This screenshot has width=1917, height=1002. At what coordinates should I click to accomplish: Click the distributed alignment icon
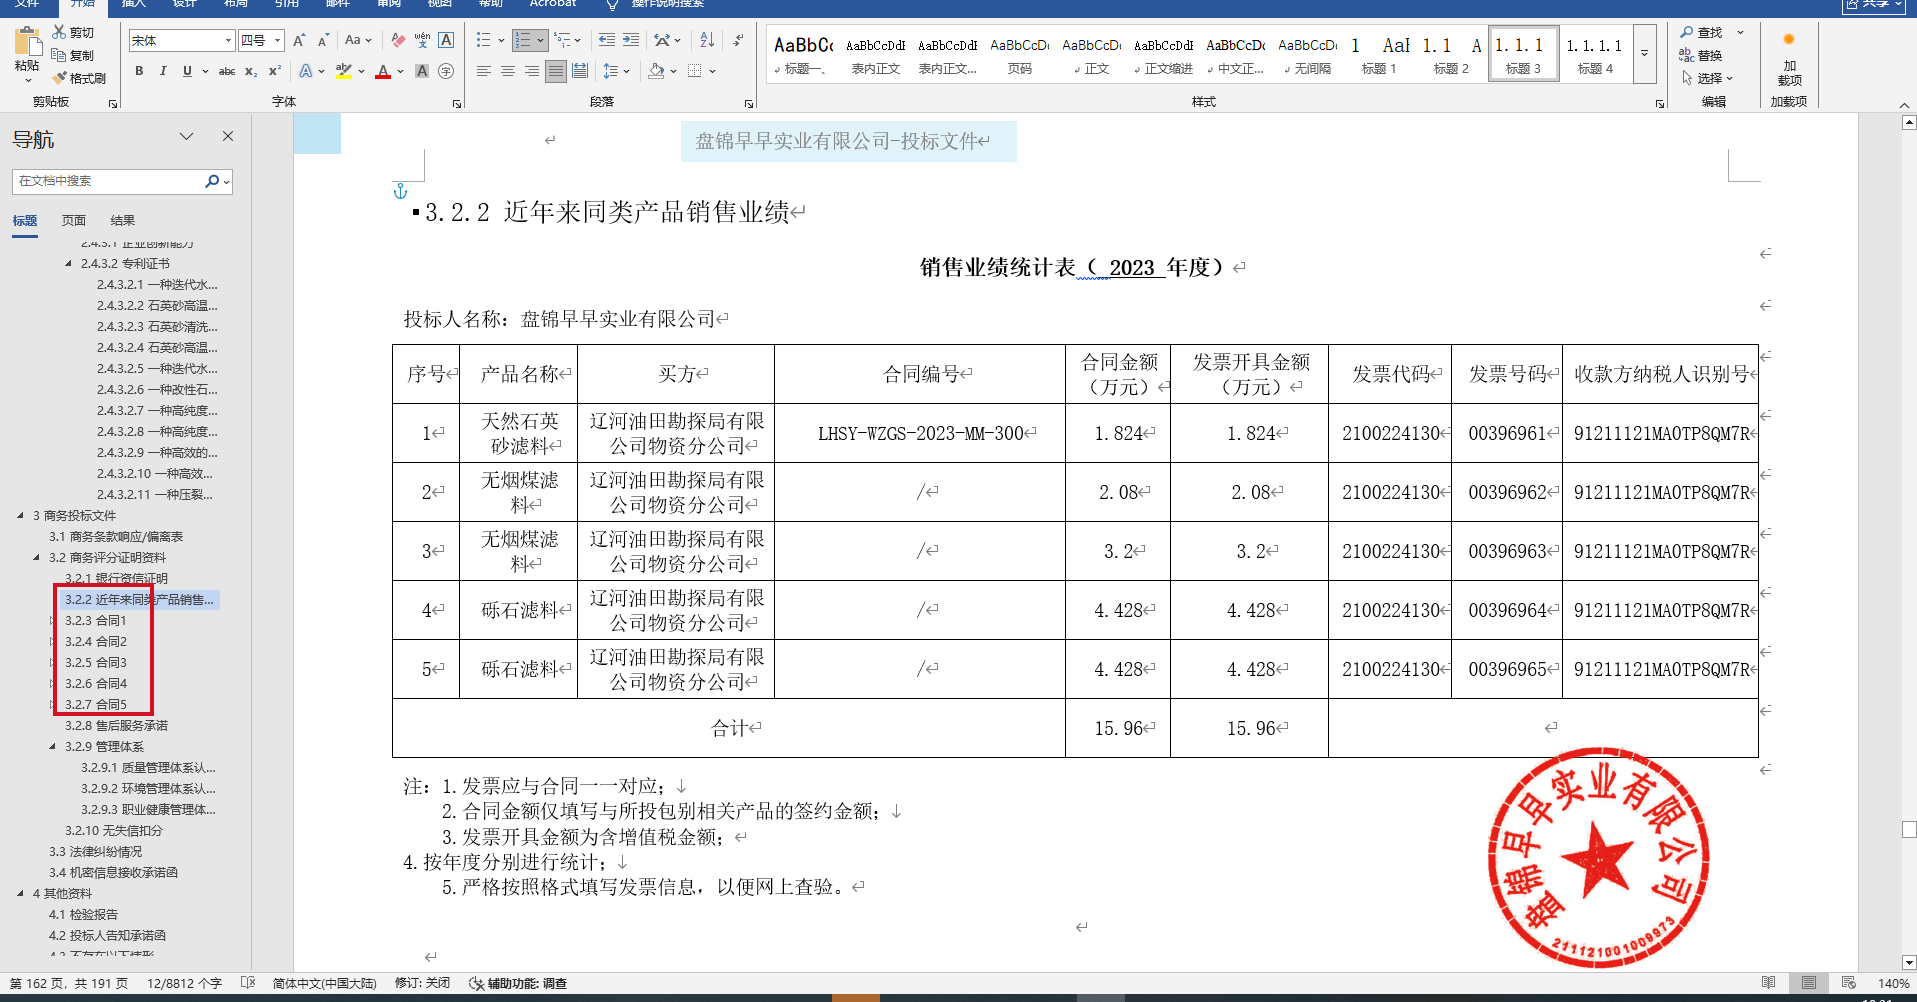click(x=580, y=71)
